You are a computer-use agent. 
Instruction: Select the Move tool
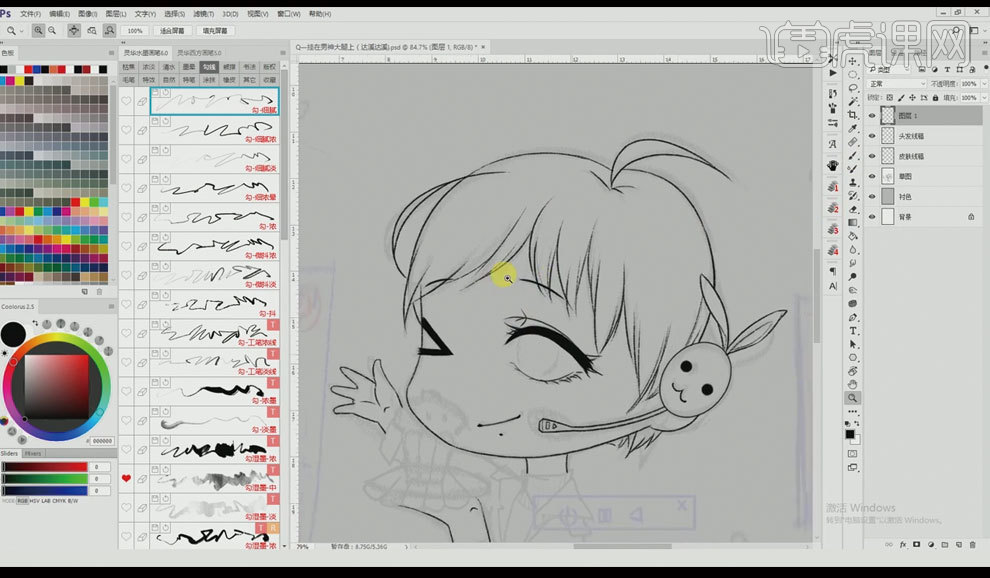[x=852, y=61]
